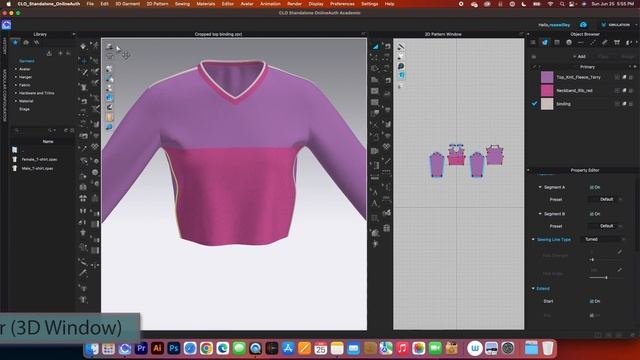This screenshot has height=360, width=640.
Task: Select the binding fabric color swatch
Action: 547,104
